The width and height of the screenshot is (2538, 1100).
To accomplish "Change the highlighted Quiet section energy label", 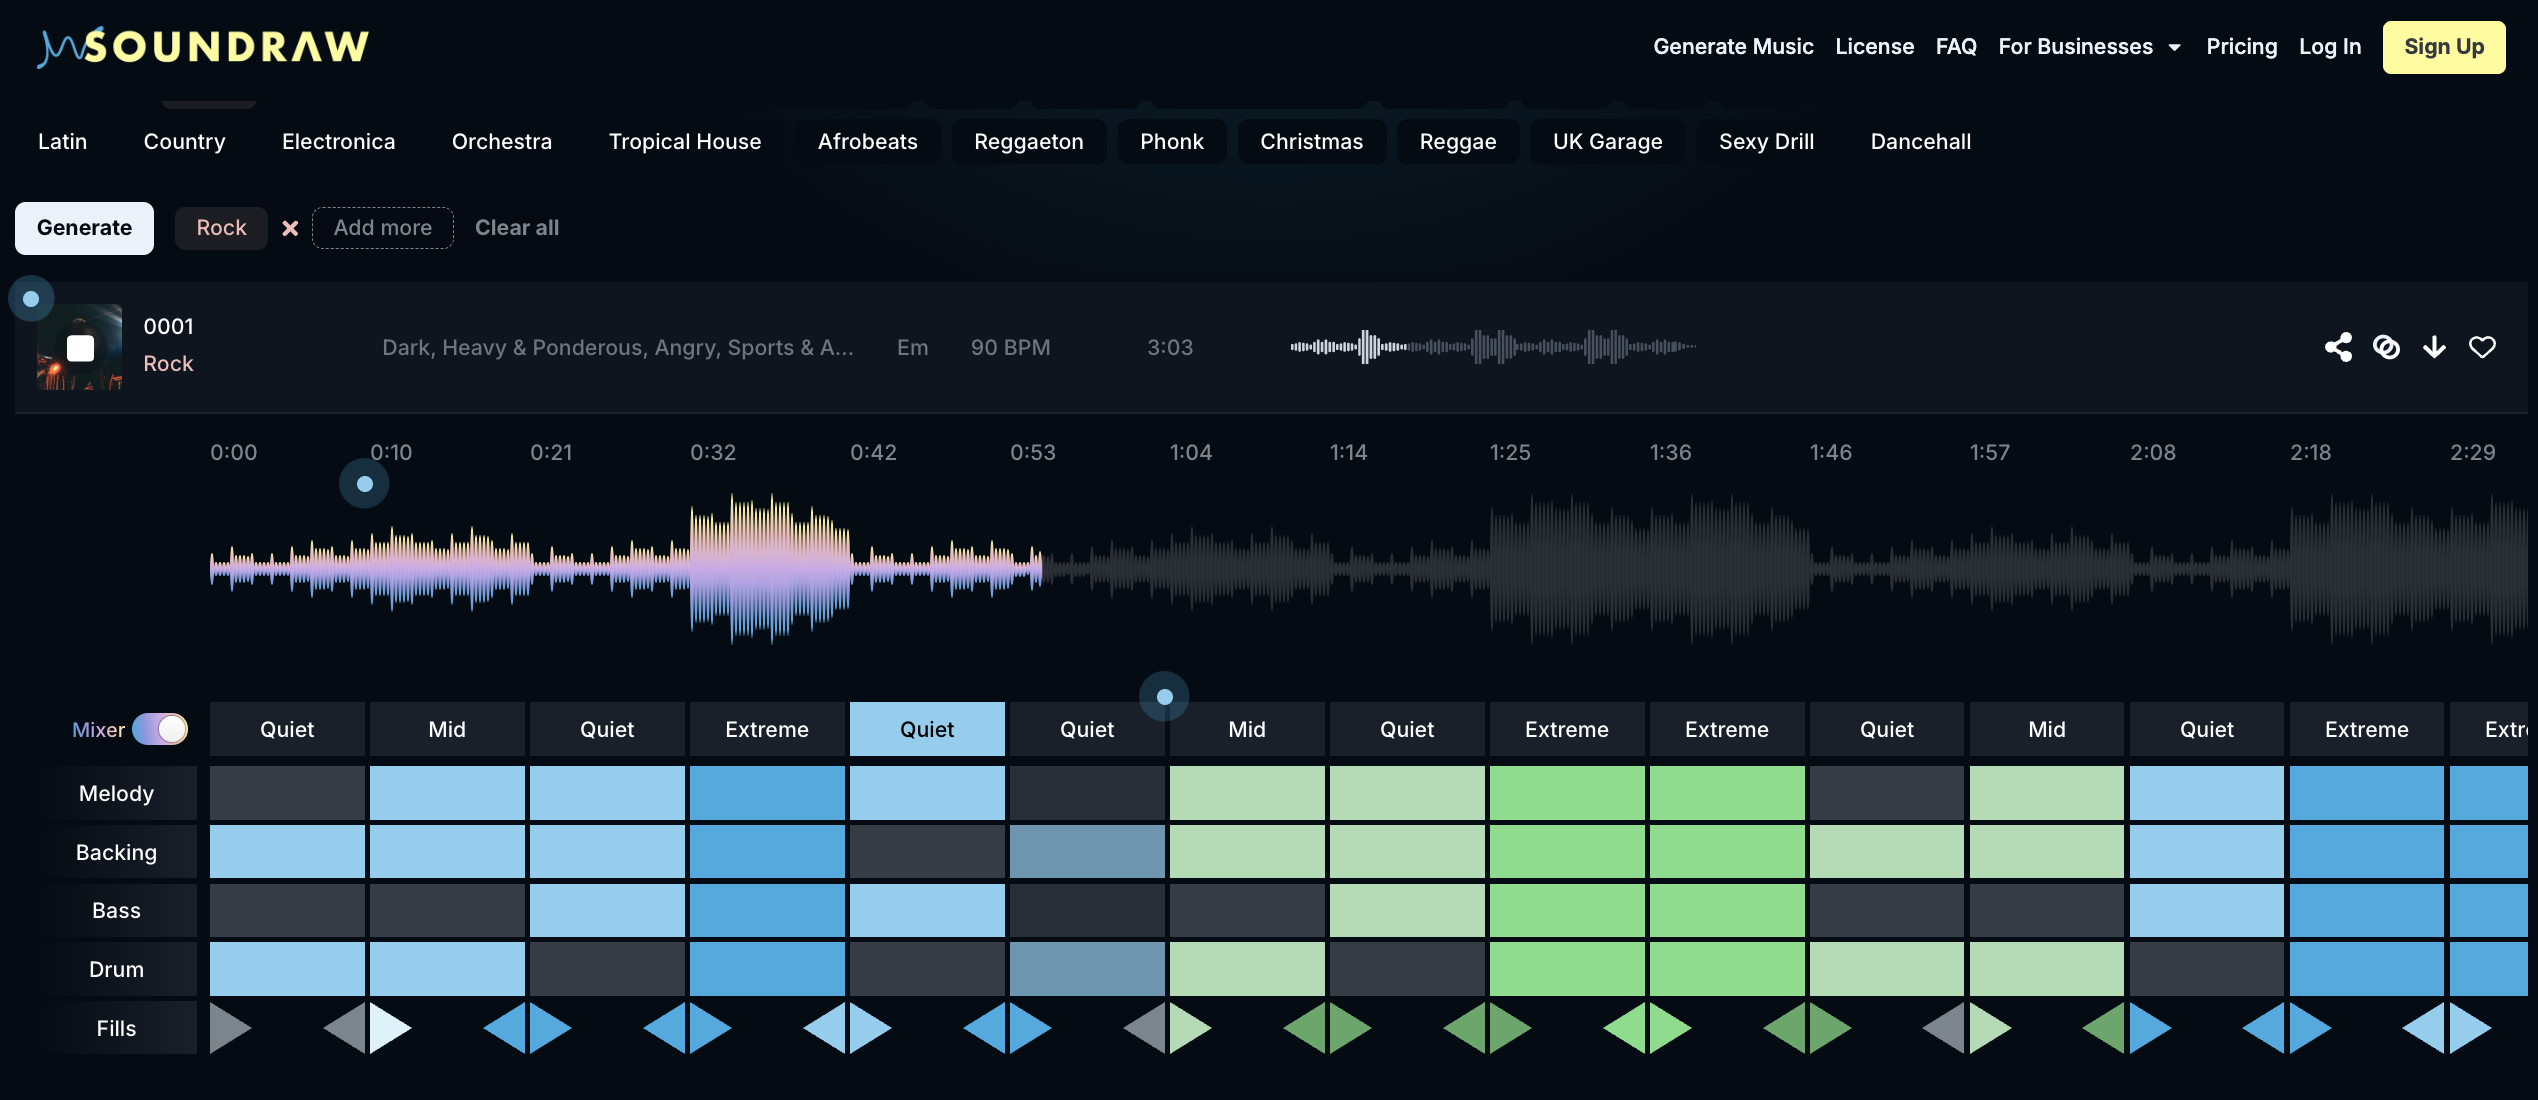I will [x=926, y=729].
